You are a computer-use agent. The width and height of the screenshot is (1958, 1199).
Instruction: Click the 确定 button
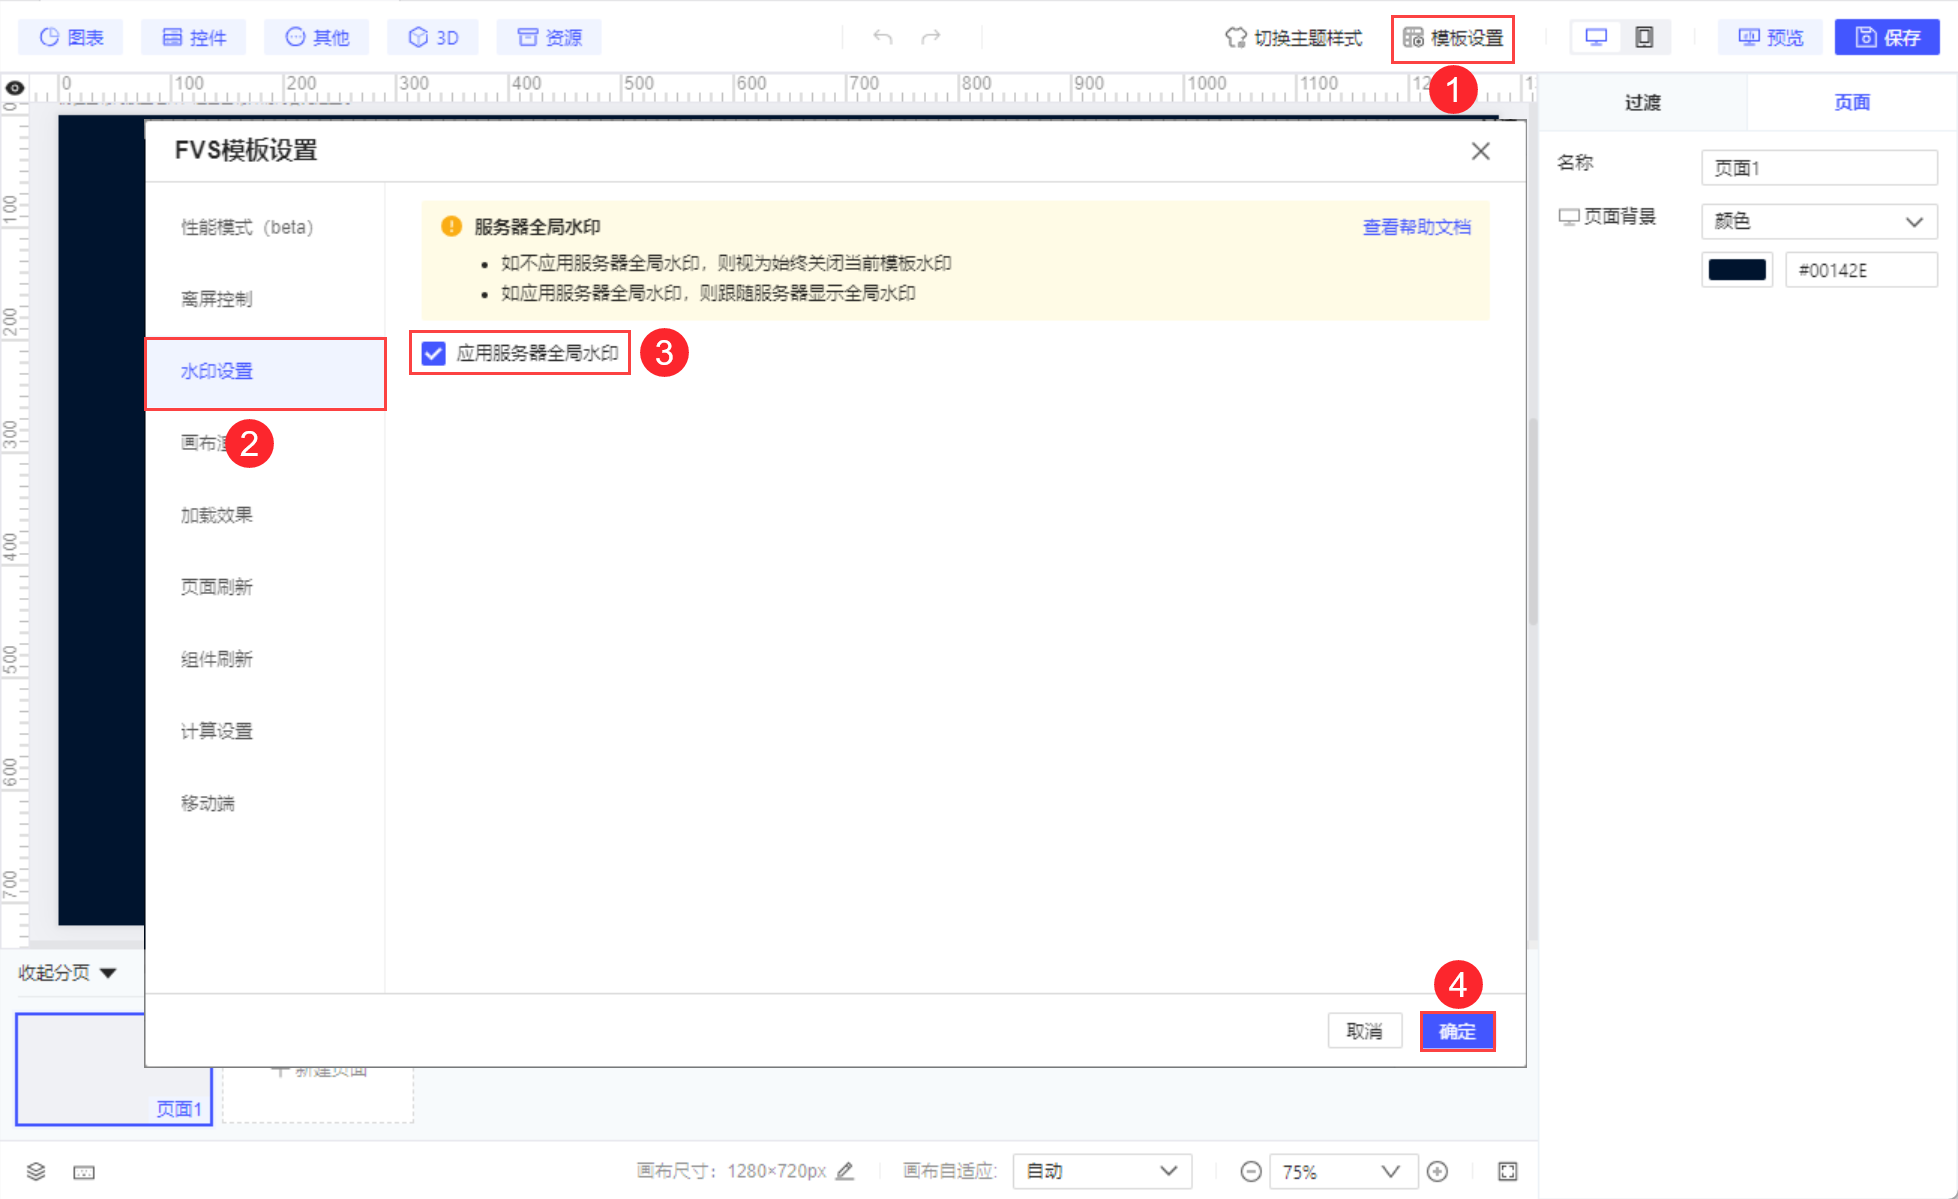click(x=1457, y=1031)
